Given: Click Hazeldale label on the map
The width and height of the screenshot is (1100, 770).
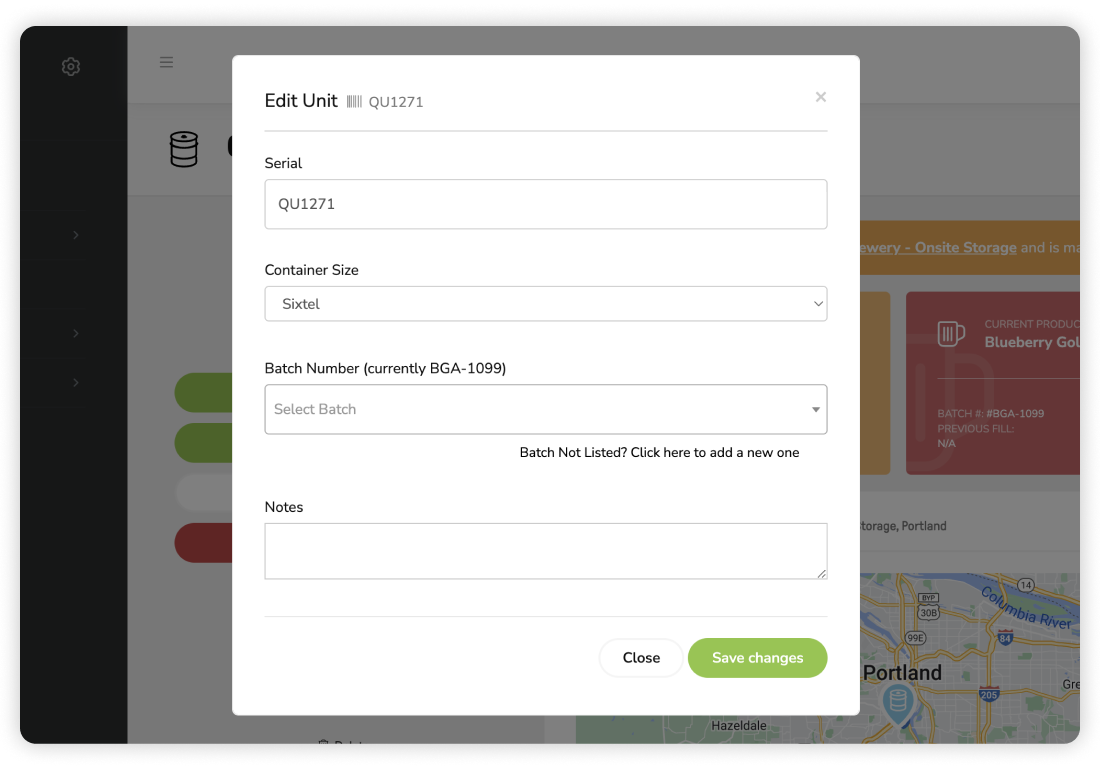Looking at the screenshot, I should tap(739, 726).
